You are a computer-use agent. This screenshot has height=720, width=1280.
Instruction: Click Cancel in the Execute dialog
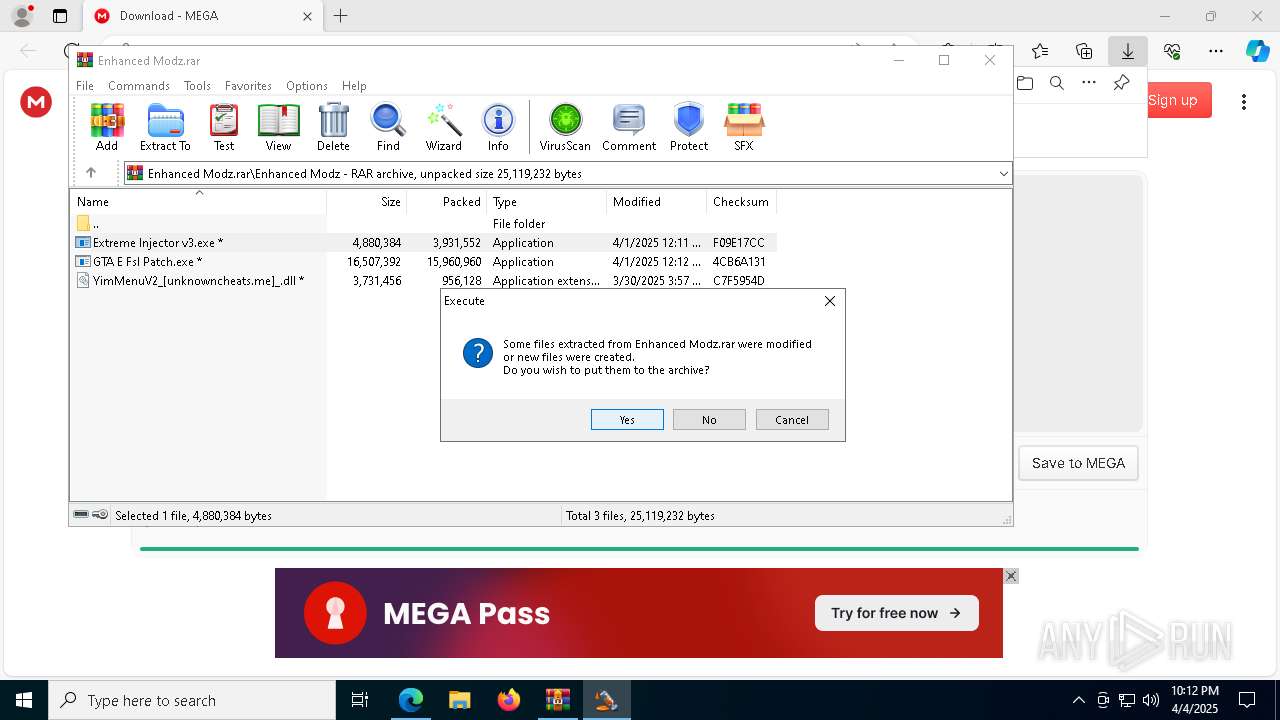(x=792, y=420)
